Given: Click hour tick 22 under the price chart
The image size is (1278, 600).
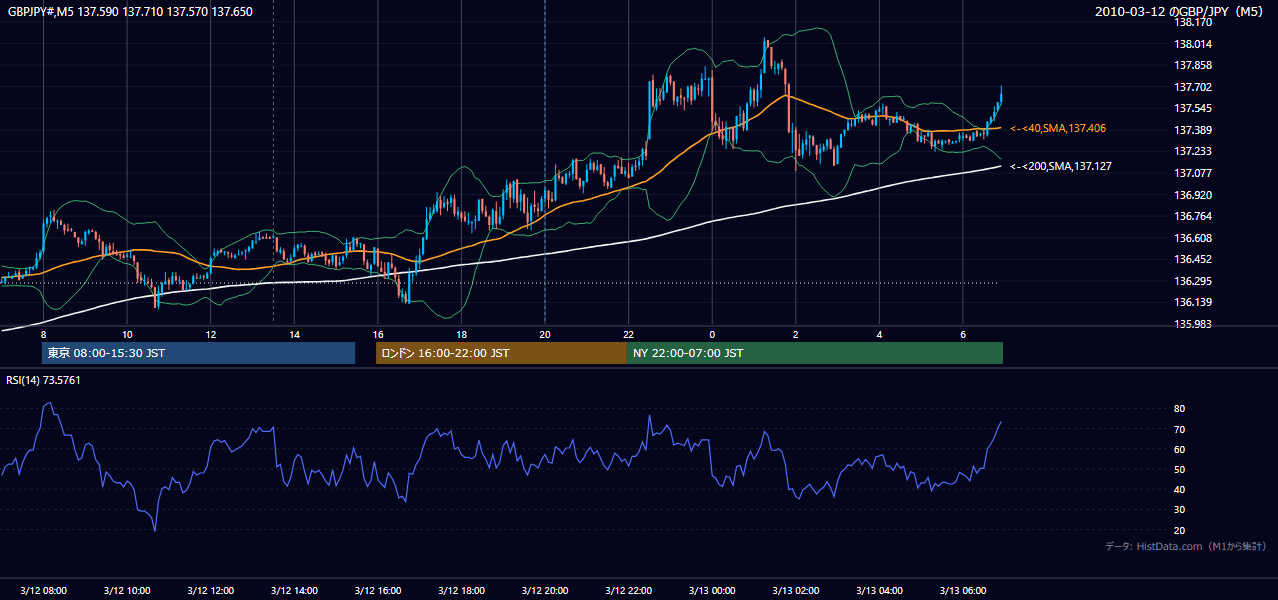Looking at the screenshot, I should coord(628,334).
